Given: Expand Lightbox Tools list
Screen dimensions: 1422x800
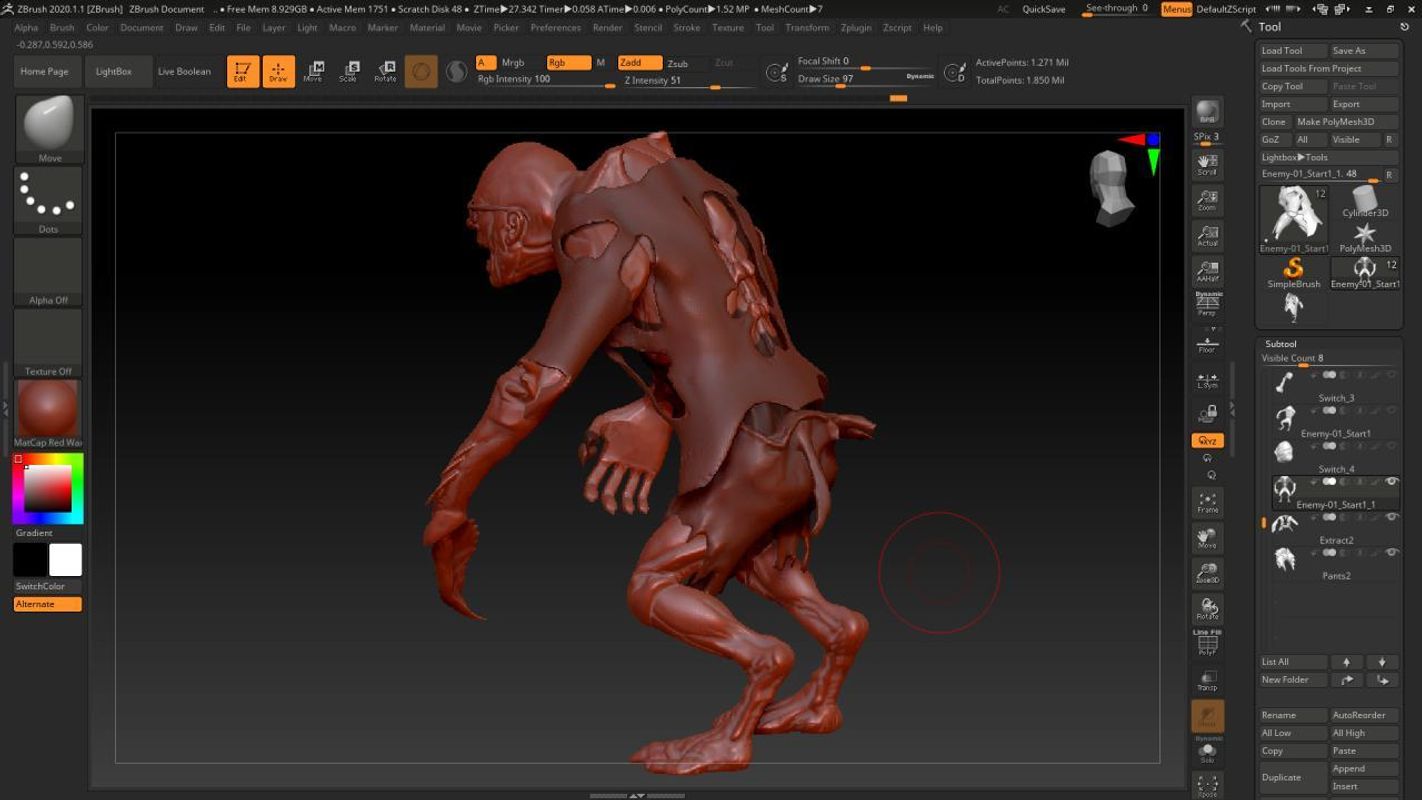Looking at the screenshot, I should point(1328,157).
